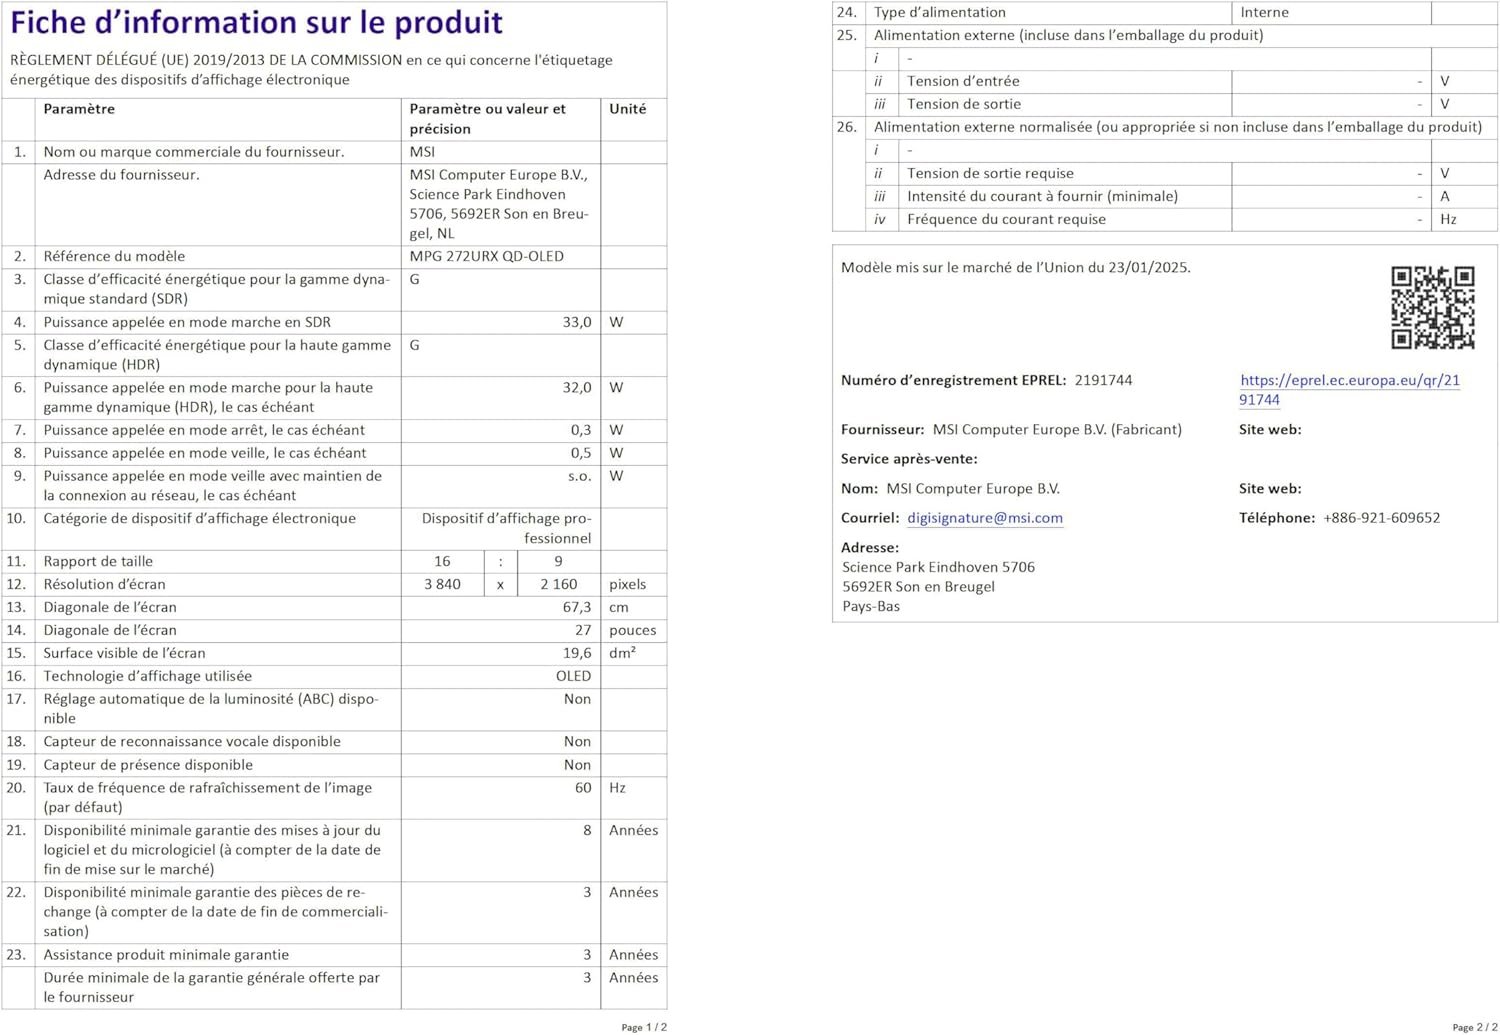Click the 'Fréquence du courant requise' row label
The height and width of the screenshot is (1035, 1500).
1005,220
